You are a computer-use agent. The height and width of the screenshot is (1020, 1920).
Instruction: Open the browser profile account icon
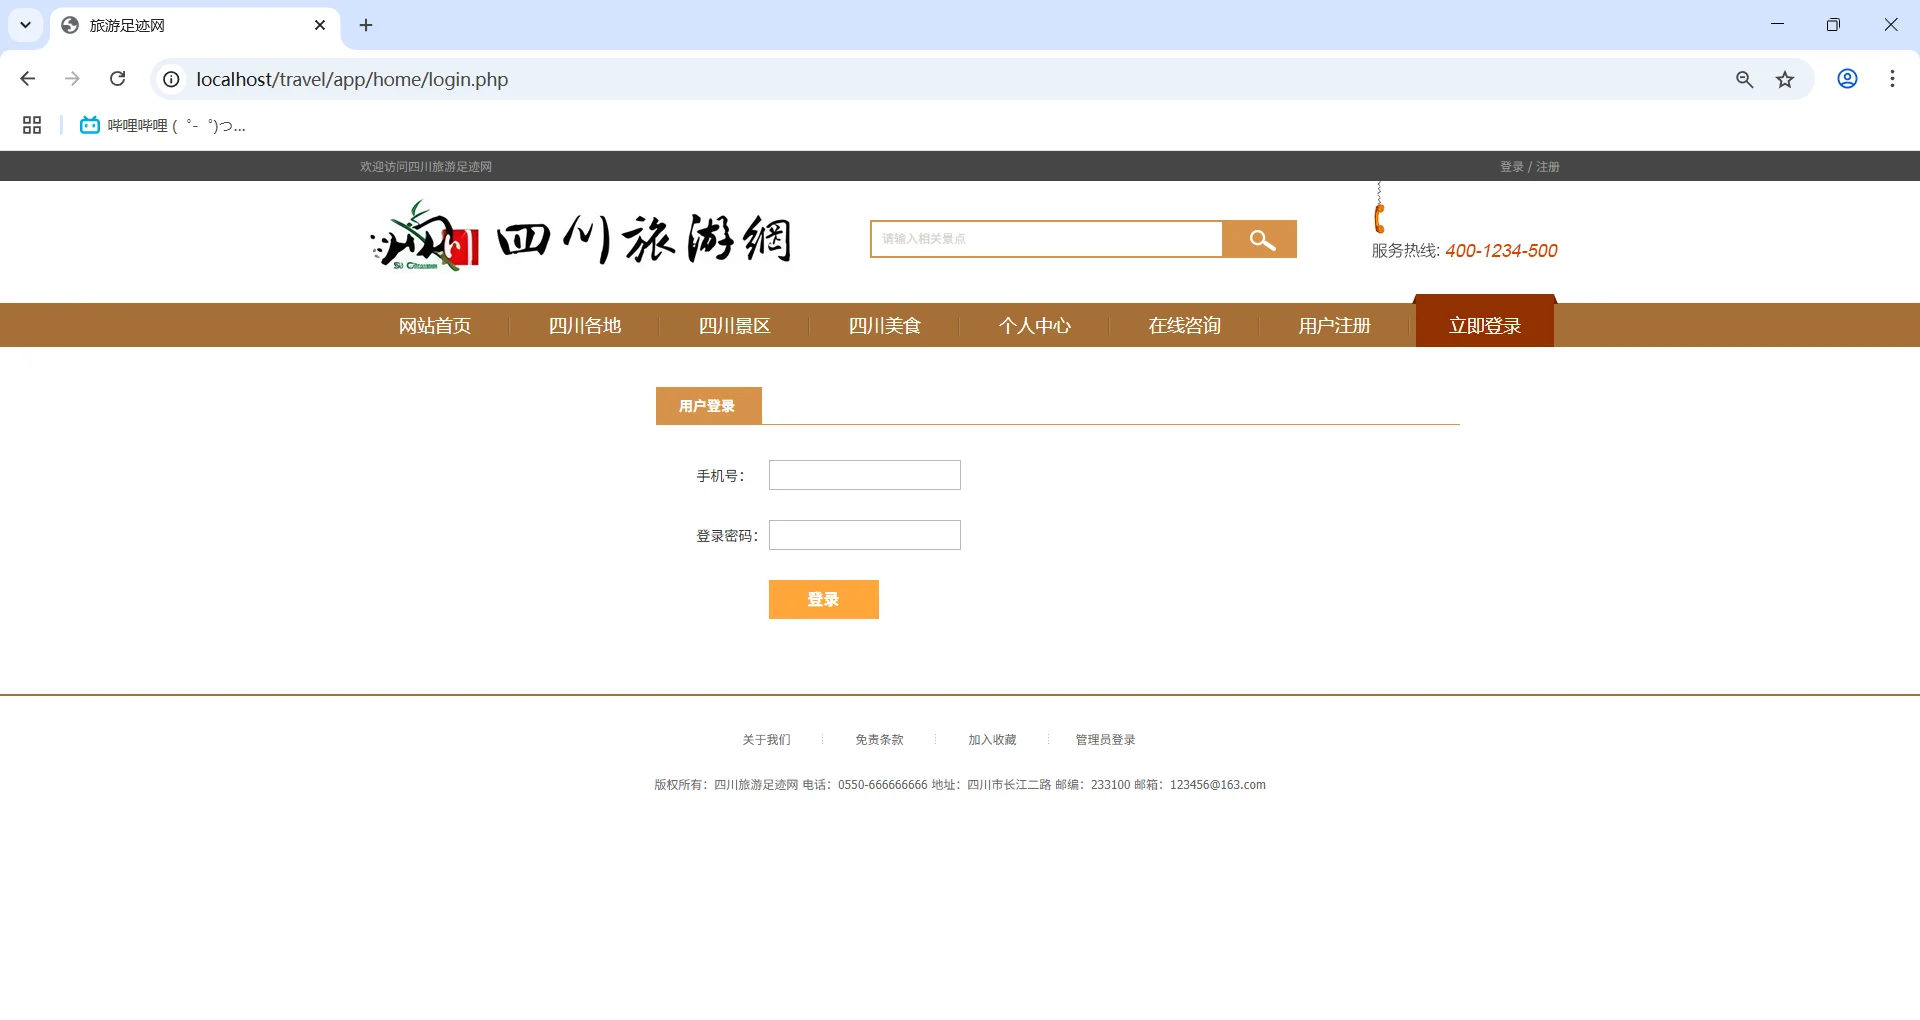1847,79
